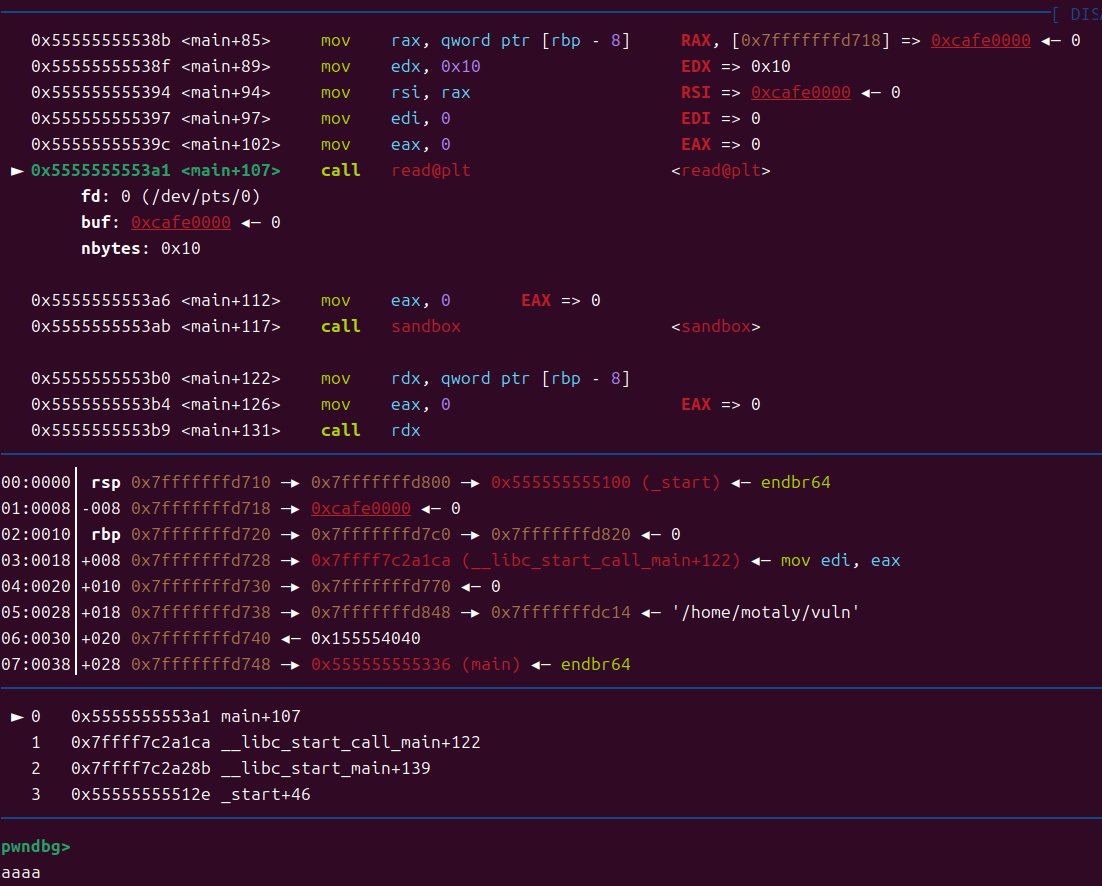Screen dimensions: 1102x886
Task: Click the arrow marker beside backtrace frame 0
Action: [x=16, y=717]
